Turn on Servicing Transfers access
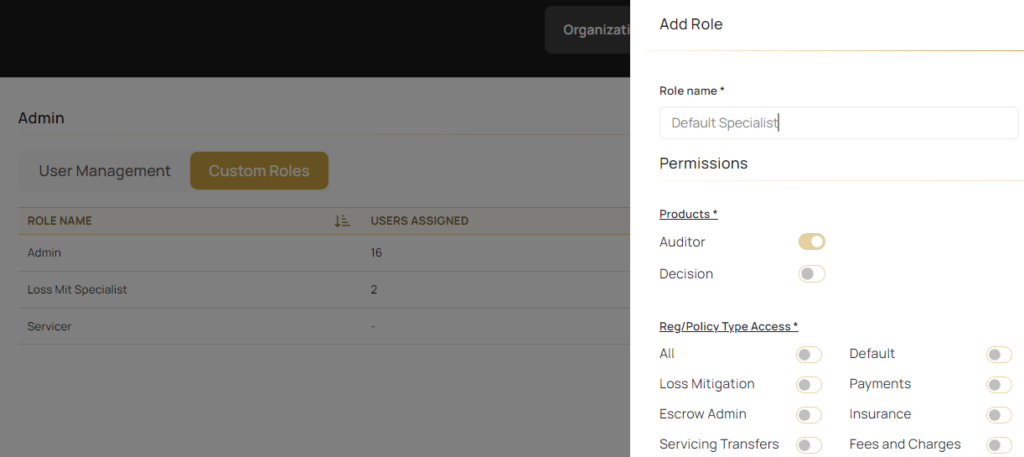Viewport: 1024px width, 457px height. 809,445
